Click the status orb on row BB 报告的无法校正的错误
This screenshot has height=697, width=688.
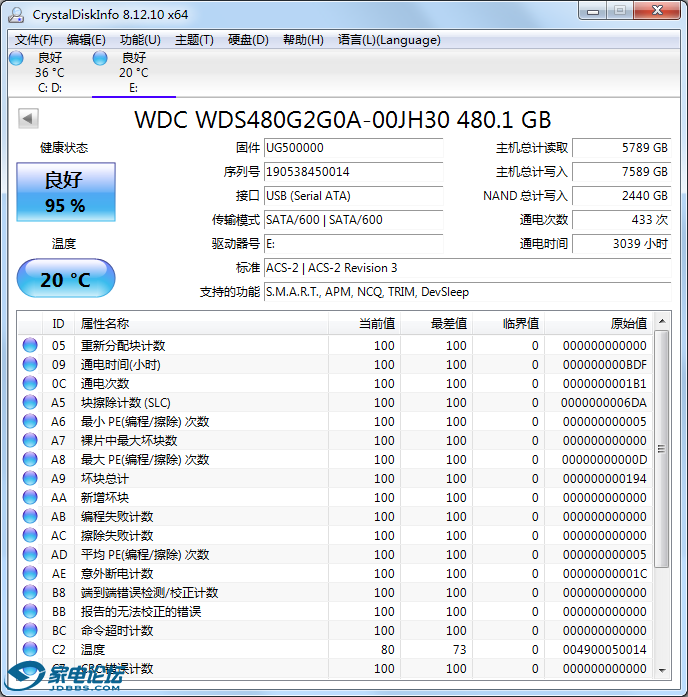tap(30, 611)
